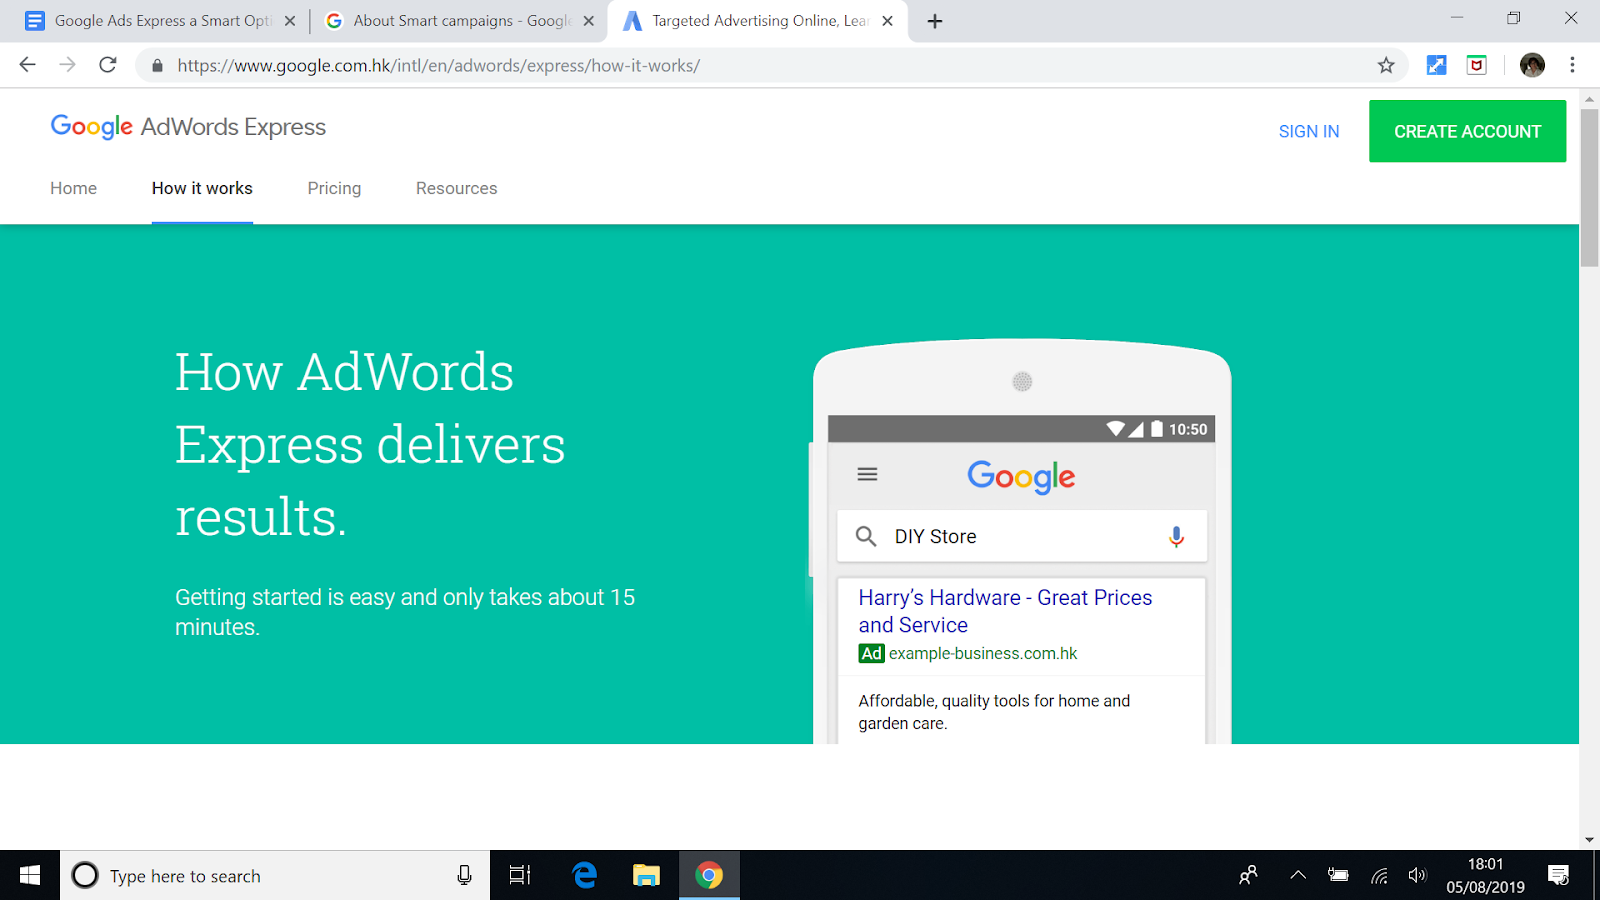This screenshot has width=1600, height=900.
Task: Open the clock showing 18:01
Action: click(1485, 876)
